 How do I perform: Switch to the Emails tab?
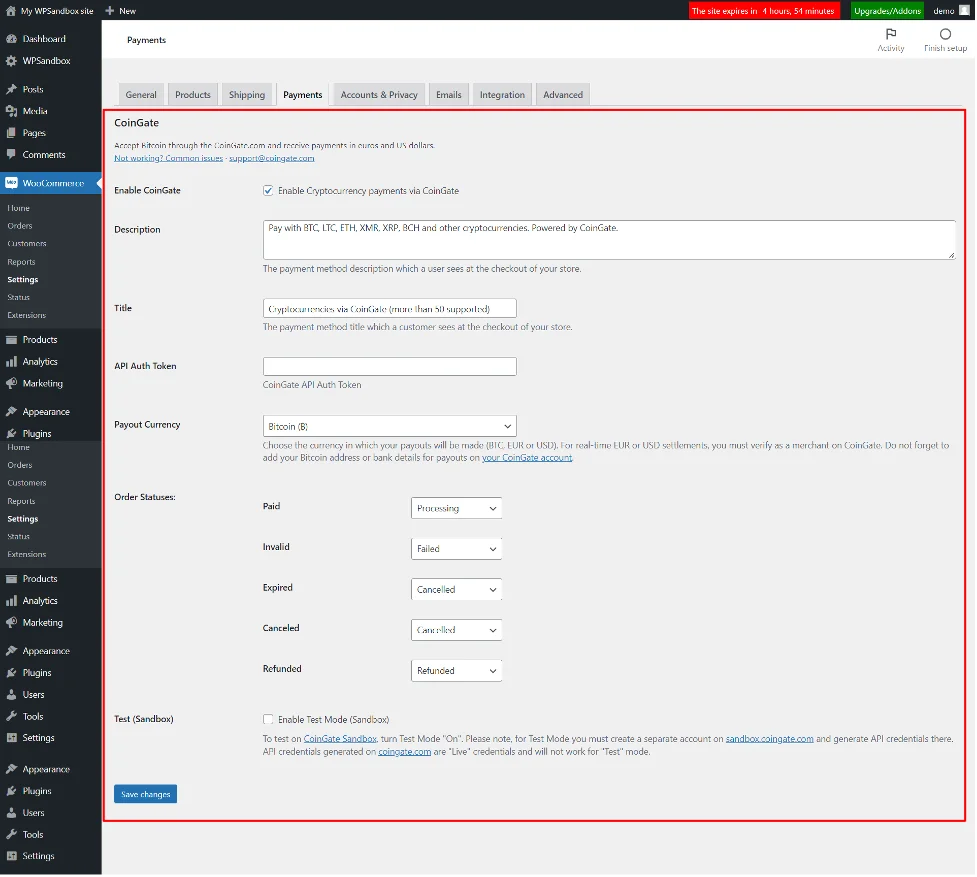tap(449, 95)
